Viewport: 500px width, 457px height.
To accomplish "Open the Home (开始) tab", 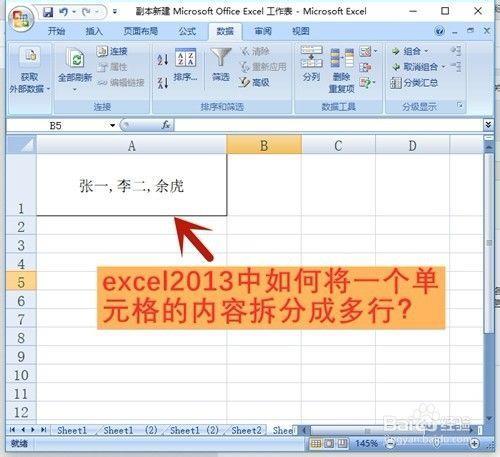I will coord(56,31).
